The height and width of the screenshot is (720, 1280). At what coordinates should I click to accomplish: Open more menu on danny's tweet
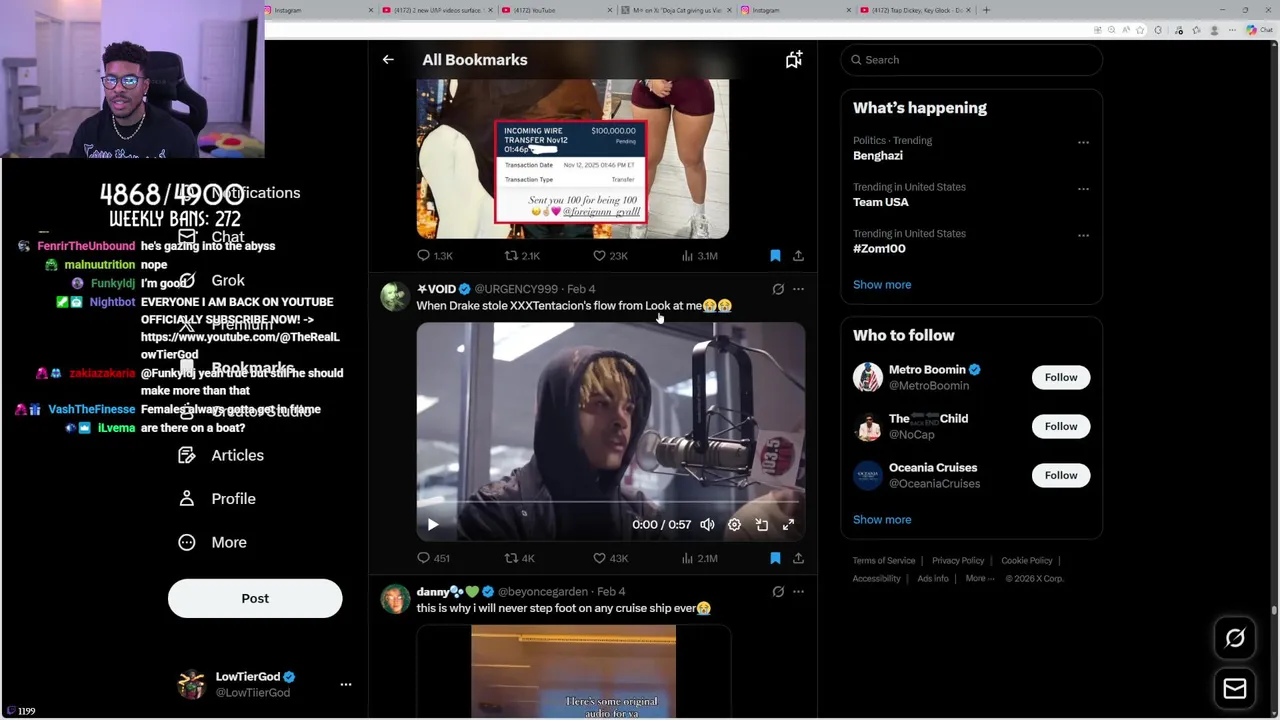[x=798, y=592]
